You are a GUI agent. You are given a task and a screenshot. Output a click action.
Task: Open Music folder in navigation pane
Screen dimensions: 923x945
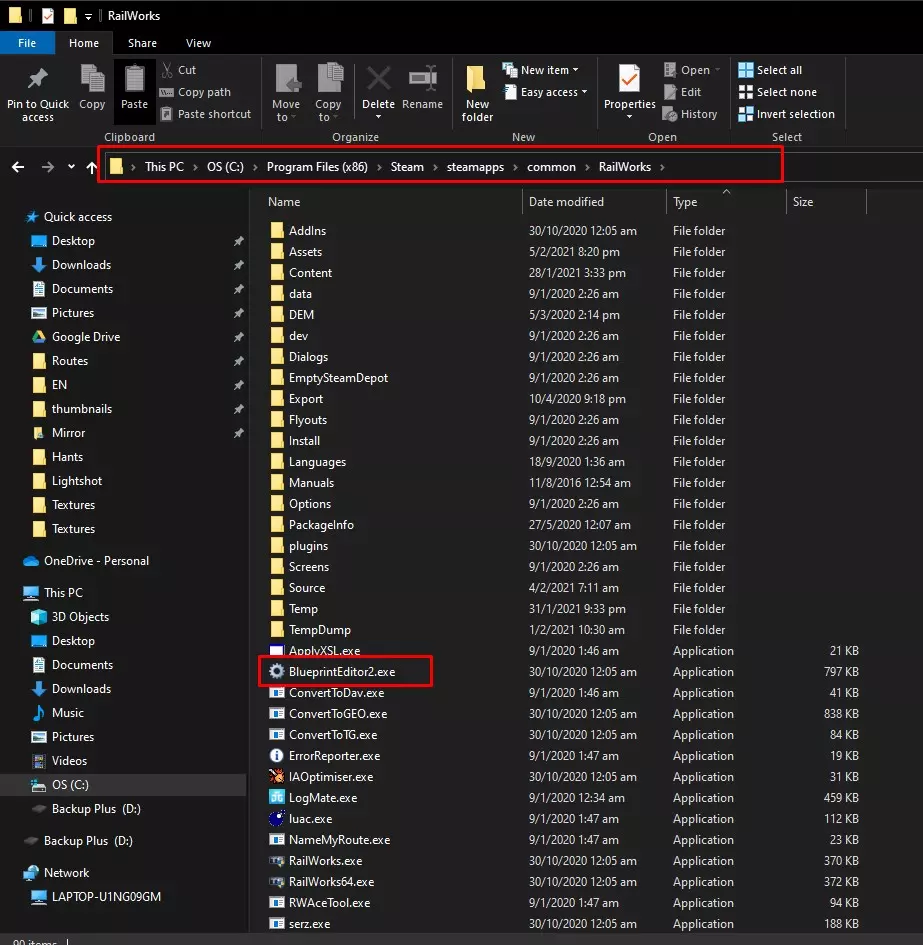[x=68, y=713]
